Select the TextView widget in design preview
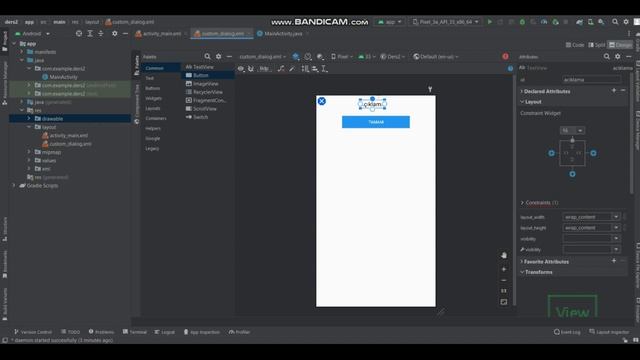Screen dimensions: 640x360 coord(372,104)
